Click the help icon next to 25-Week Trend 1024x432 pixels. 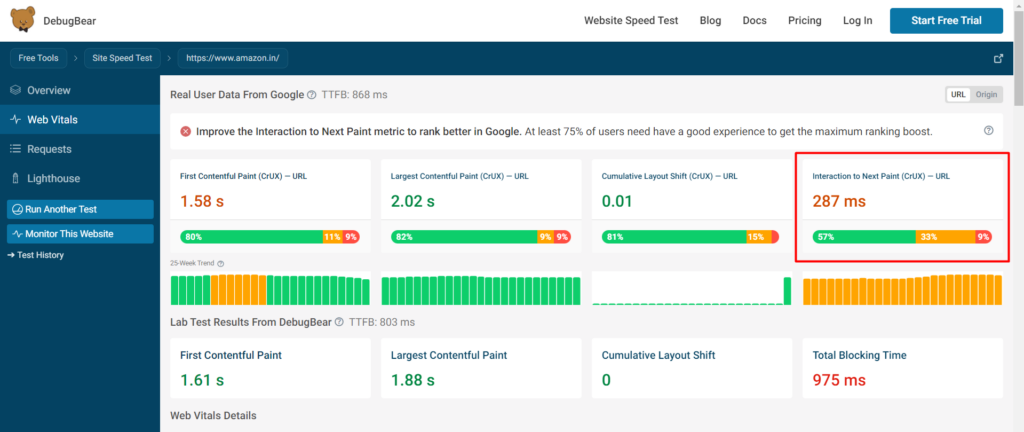[x=220, y=264]
